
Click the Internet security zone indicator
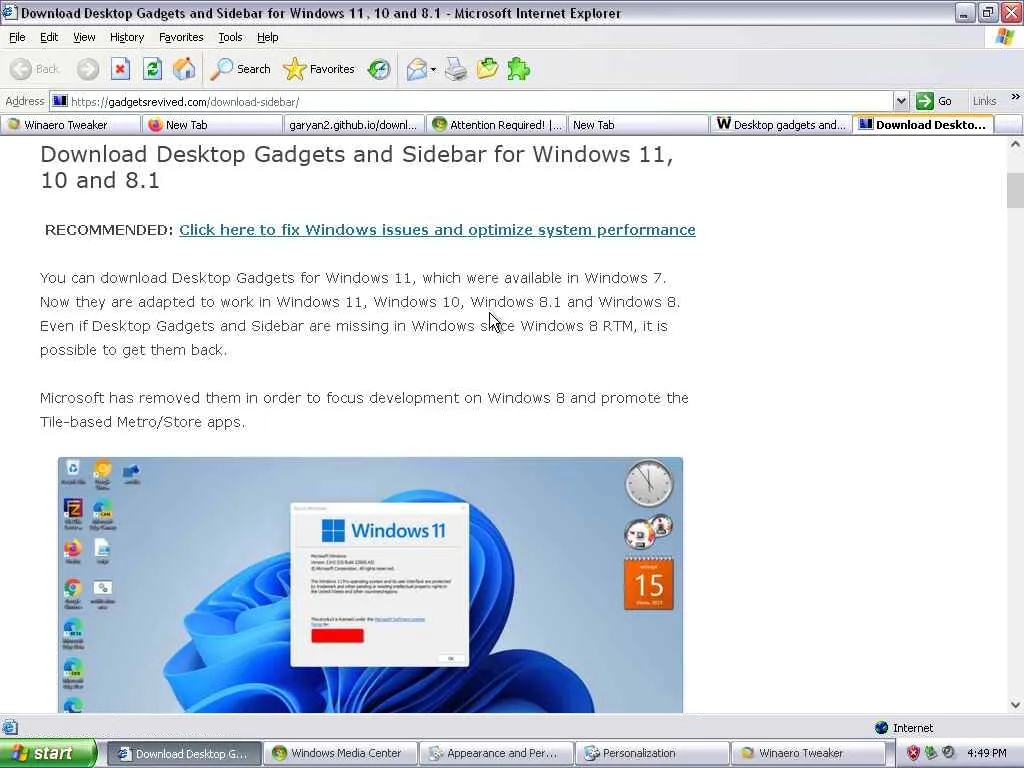point(904,728)
